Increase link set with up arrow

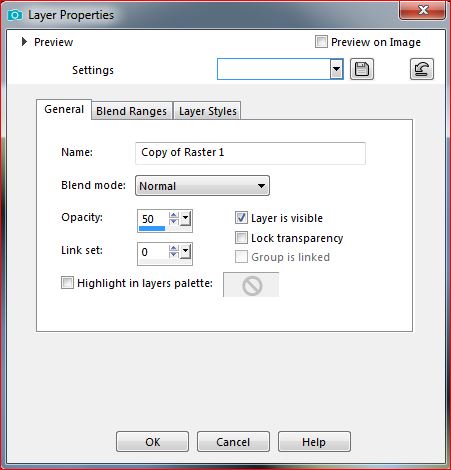[x=174, y=248]
